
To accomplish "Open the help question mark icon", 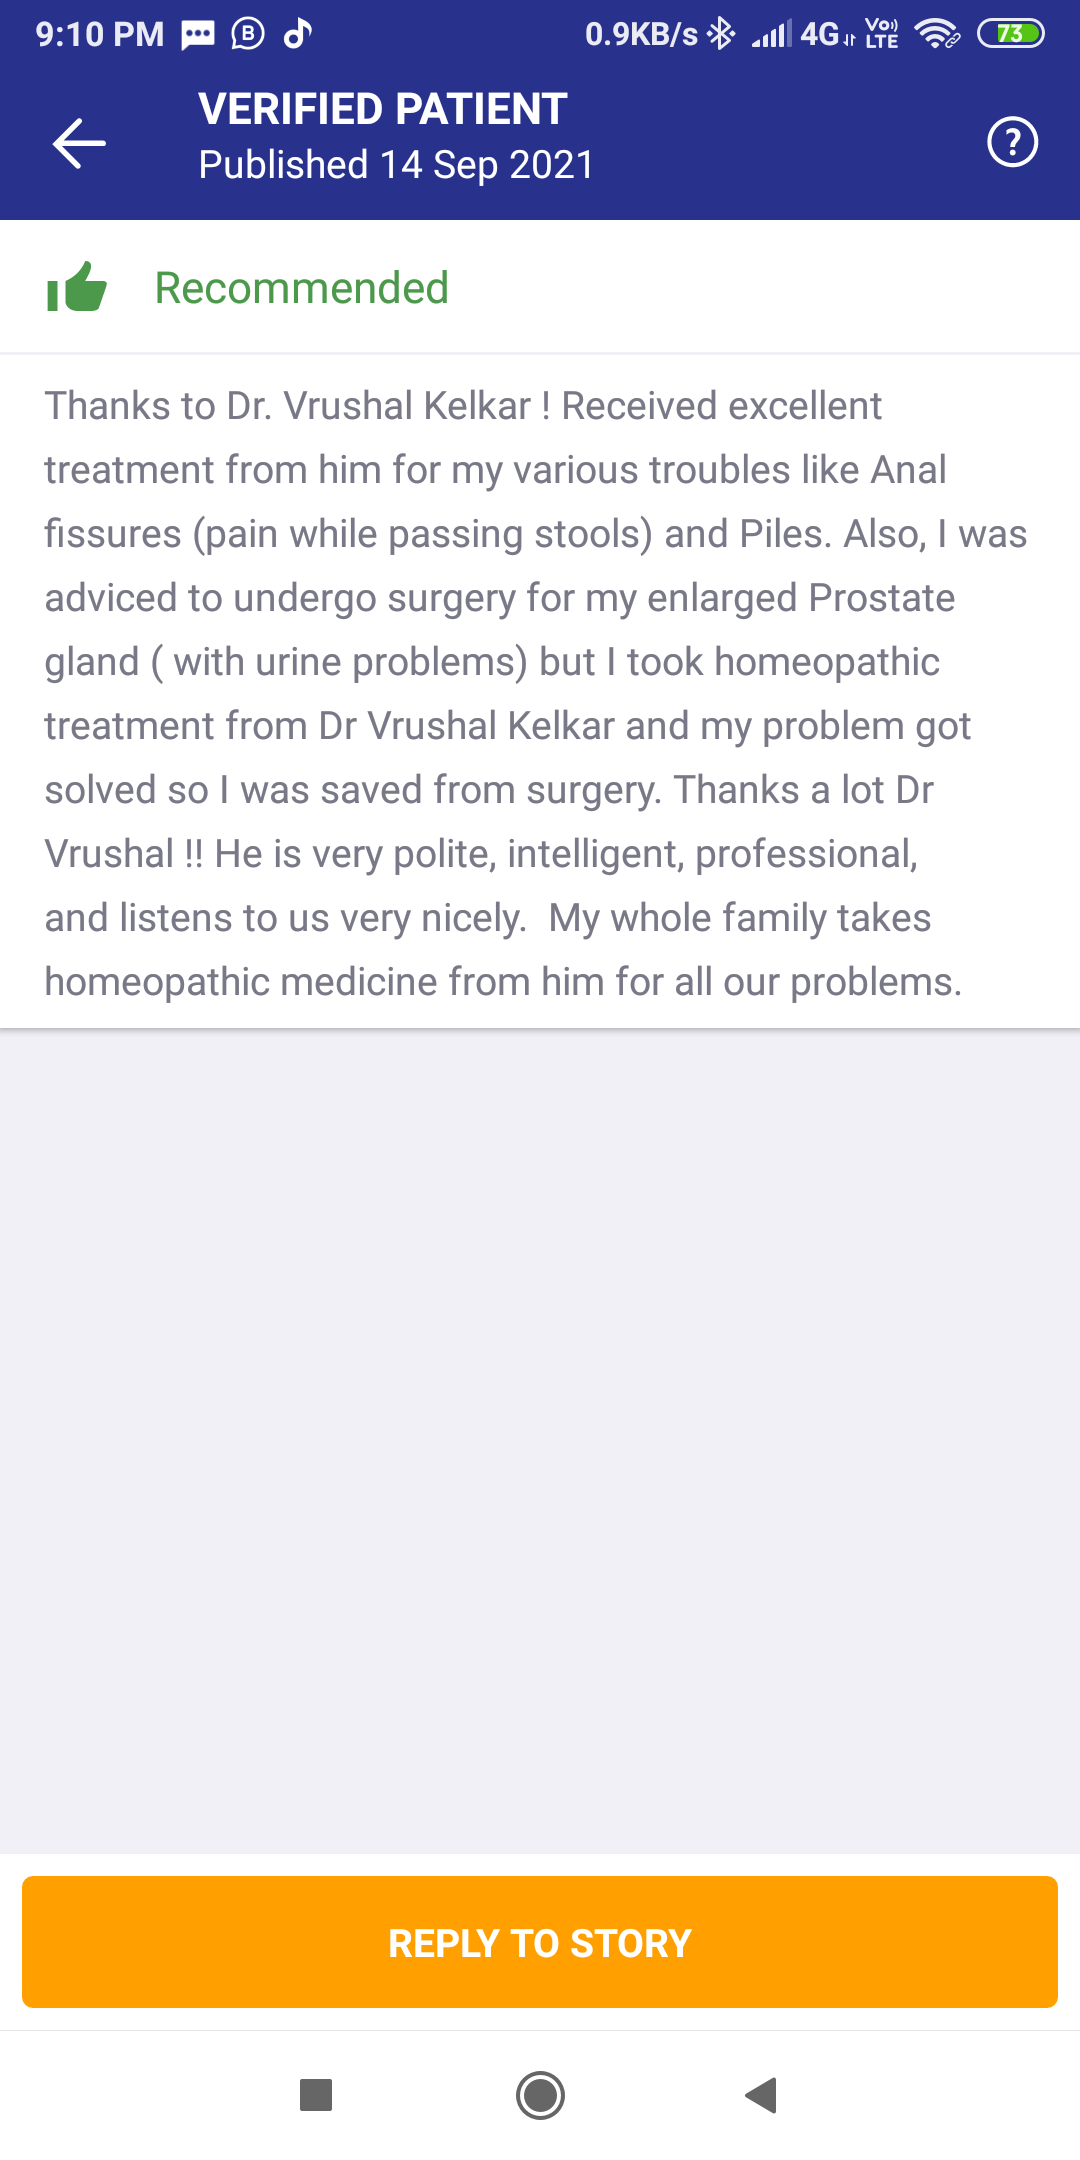I will click(x=1012, y=142).
